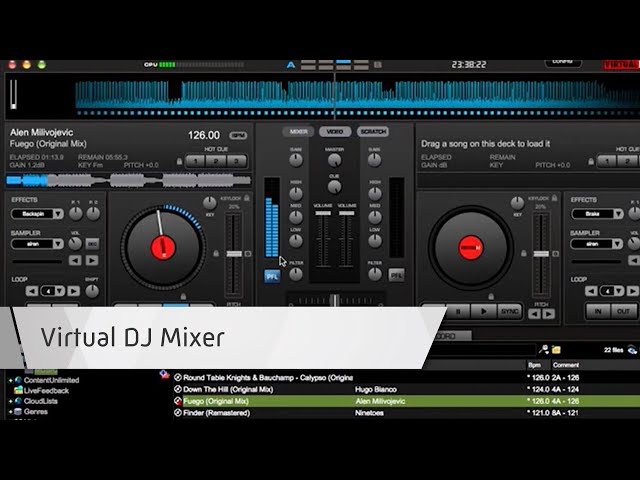Select the Finder (Remastered) track row
The image size is (640, 480).
click(406, 413)
